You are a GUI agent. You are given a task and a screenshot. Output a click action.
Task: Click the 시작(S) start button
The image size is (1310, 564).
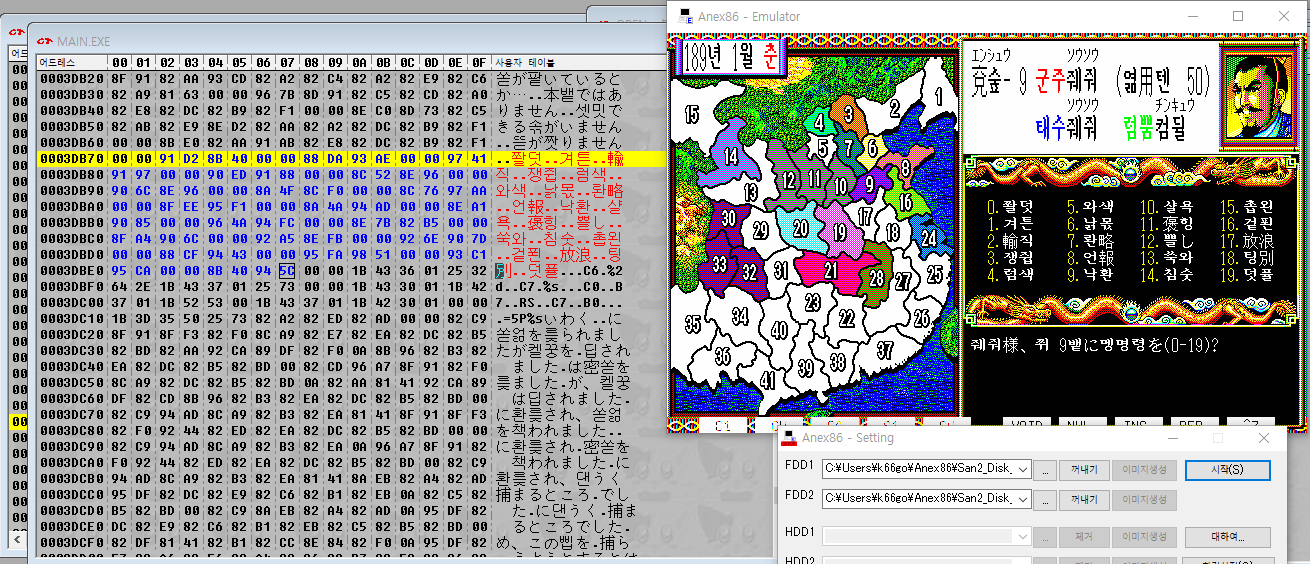pyautogui.click(x=1227, y=470)
